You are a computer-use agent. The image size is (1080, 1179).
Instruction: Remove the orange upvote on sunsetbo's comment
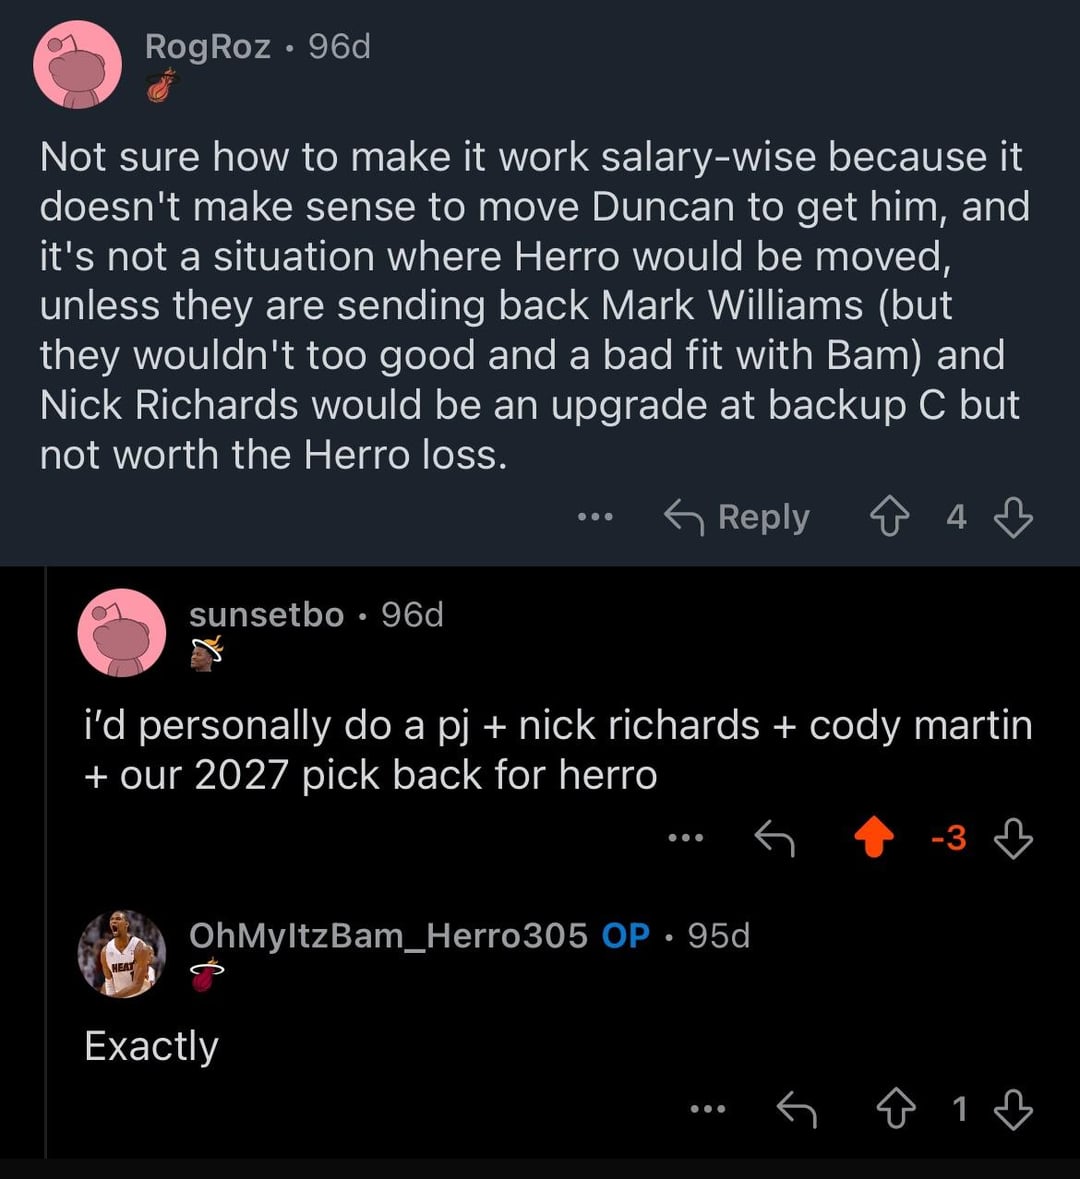(874, 839)
